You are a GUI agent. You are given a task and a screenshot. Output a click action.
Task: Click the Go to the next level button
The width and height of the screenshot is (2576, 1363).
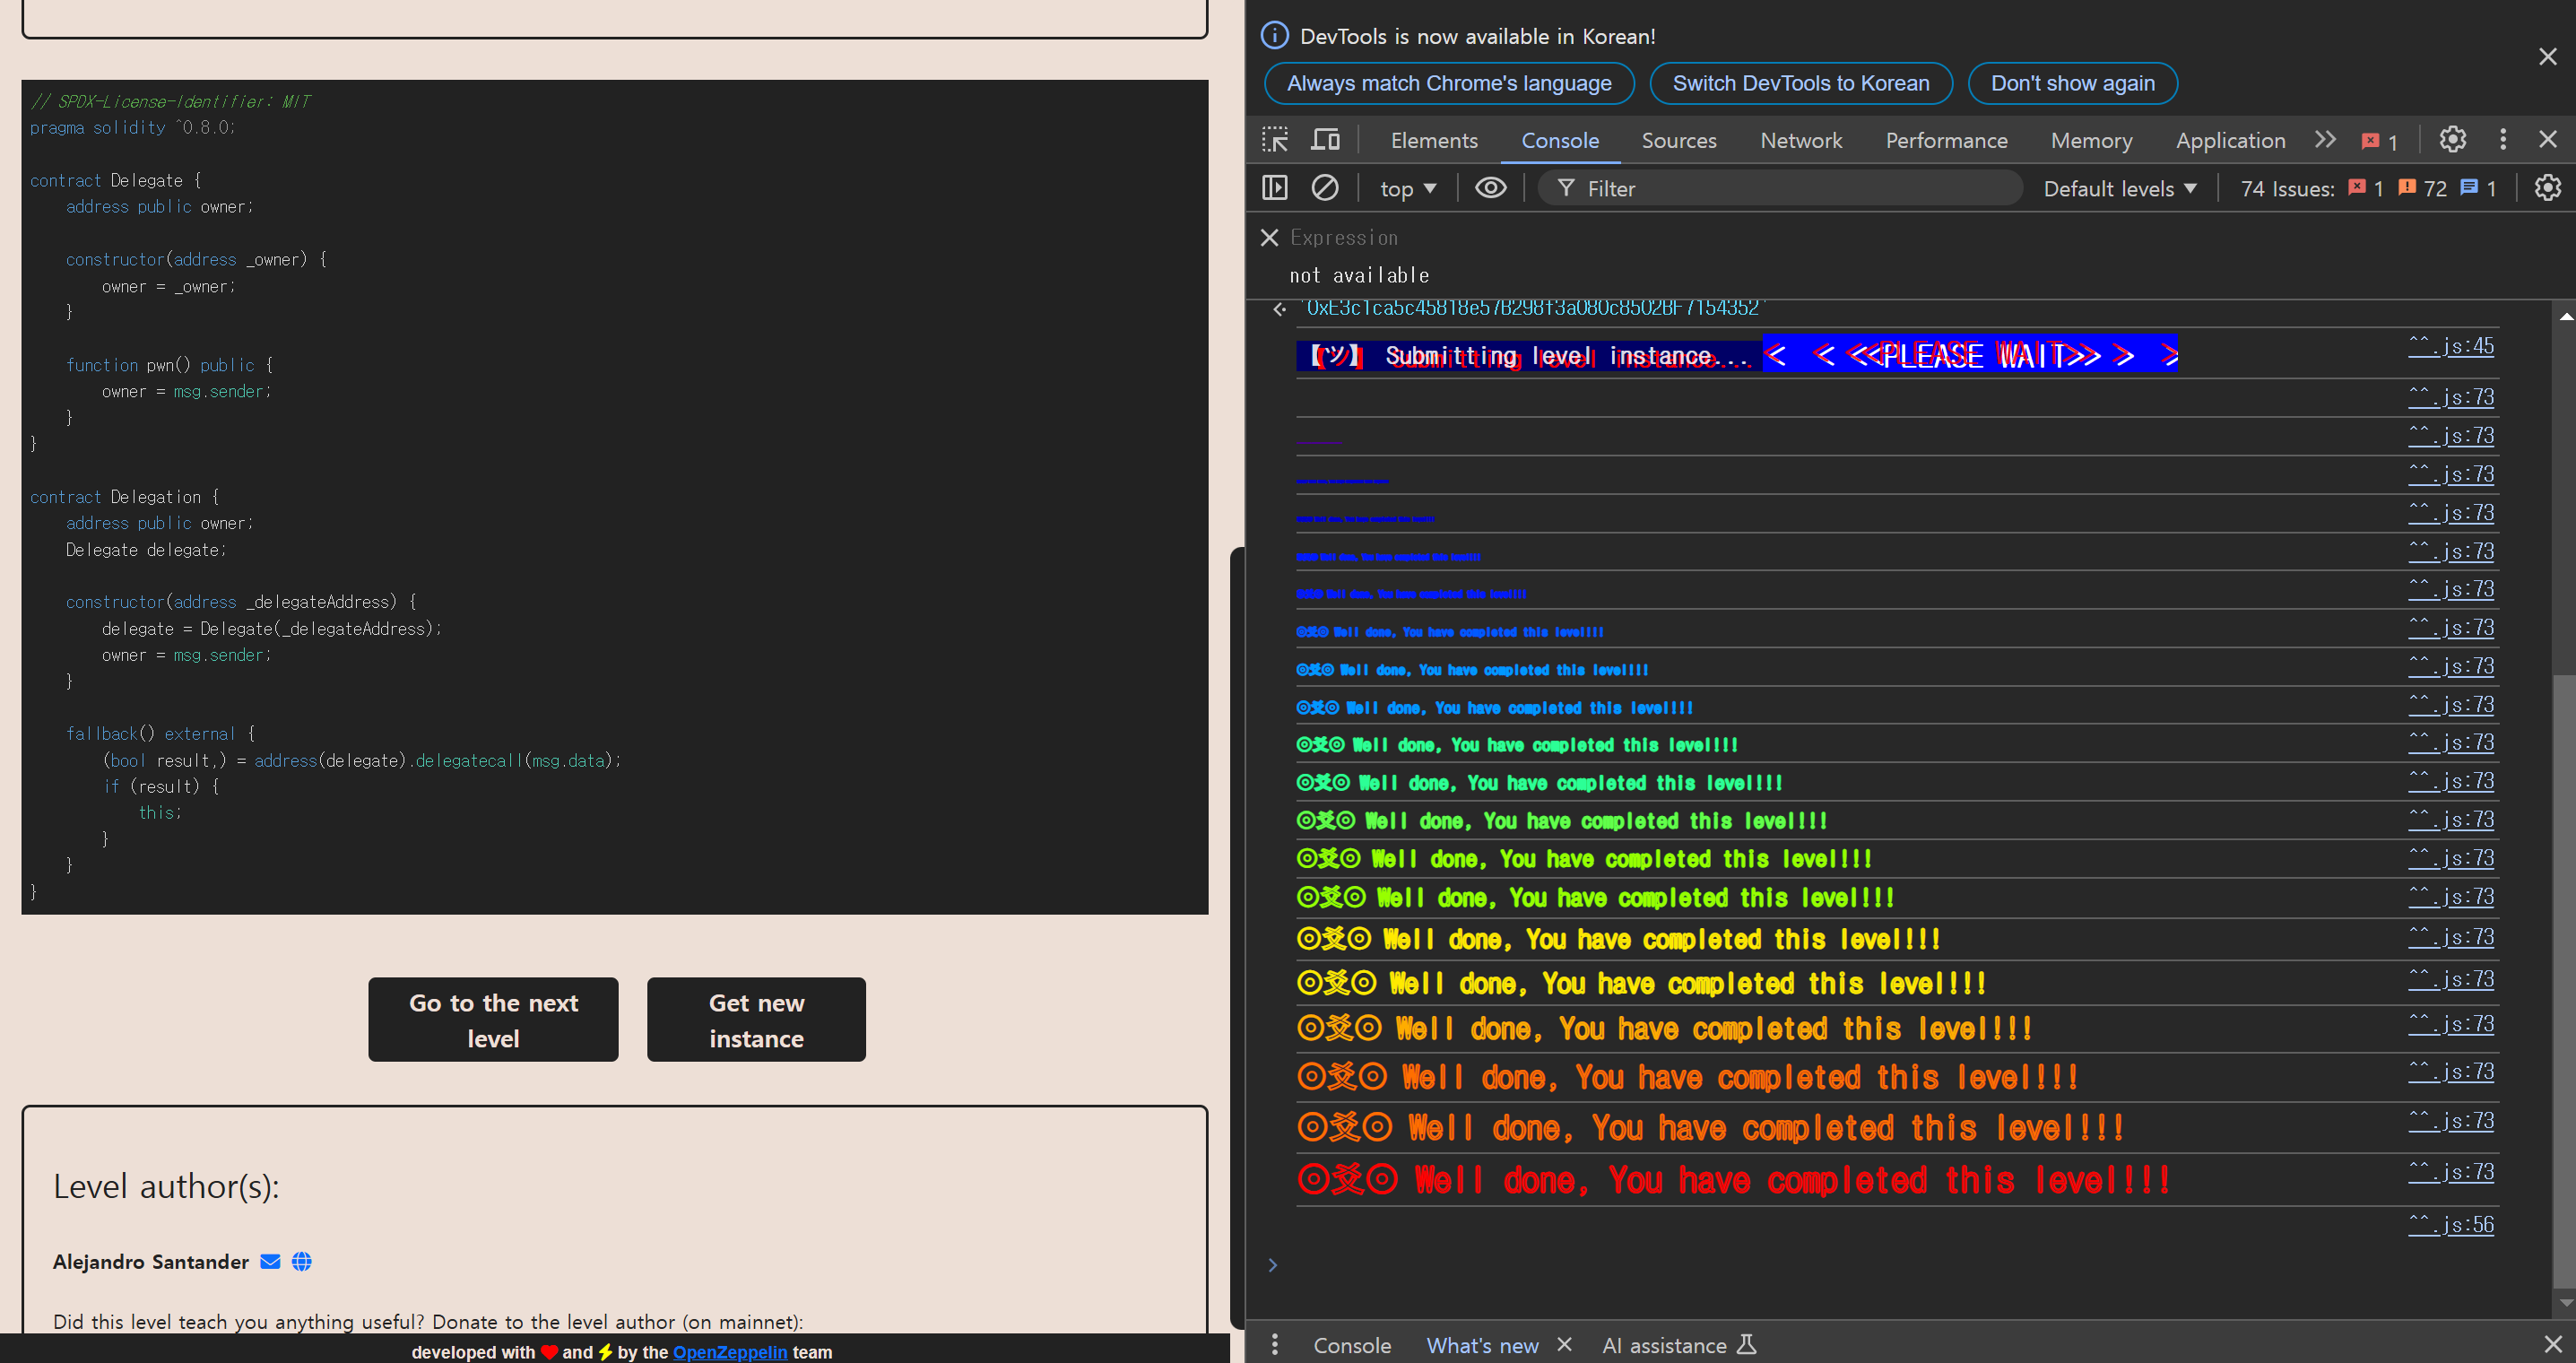tap(493, 1020)
